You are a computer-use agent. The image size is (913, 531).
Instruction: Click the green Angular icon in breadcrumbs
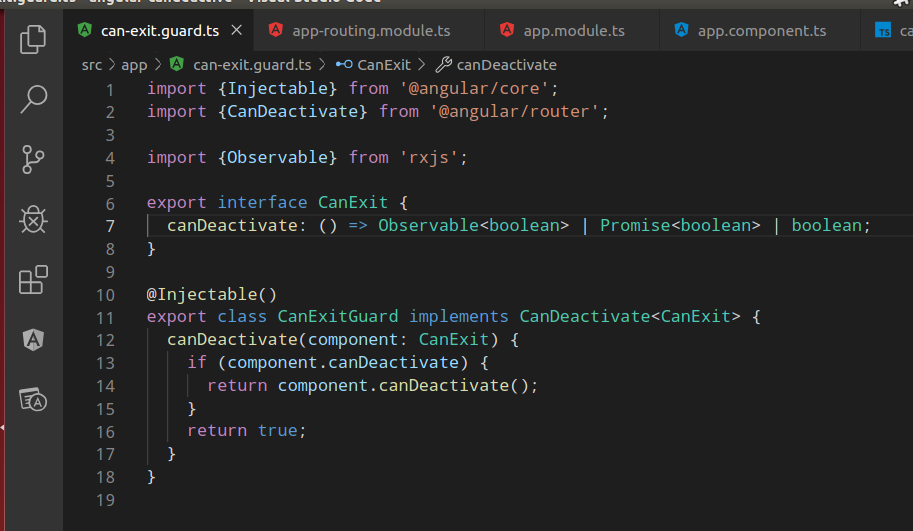click(176, 64)
